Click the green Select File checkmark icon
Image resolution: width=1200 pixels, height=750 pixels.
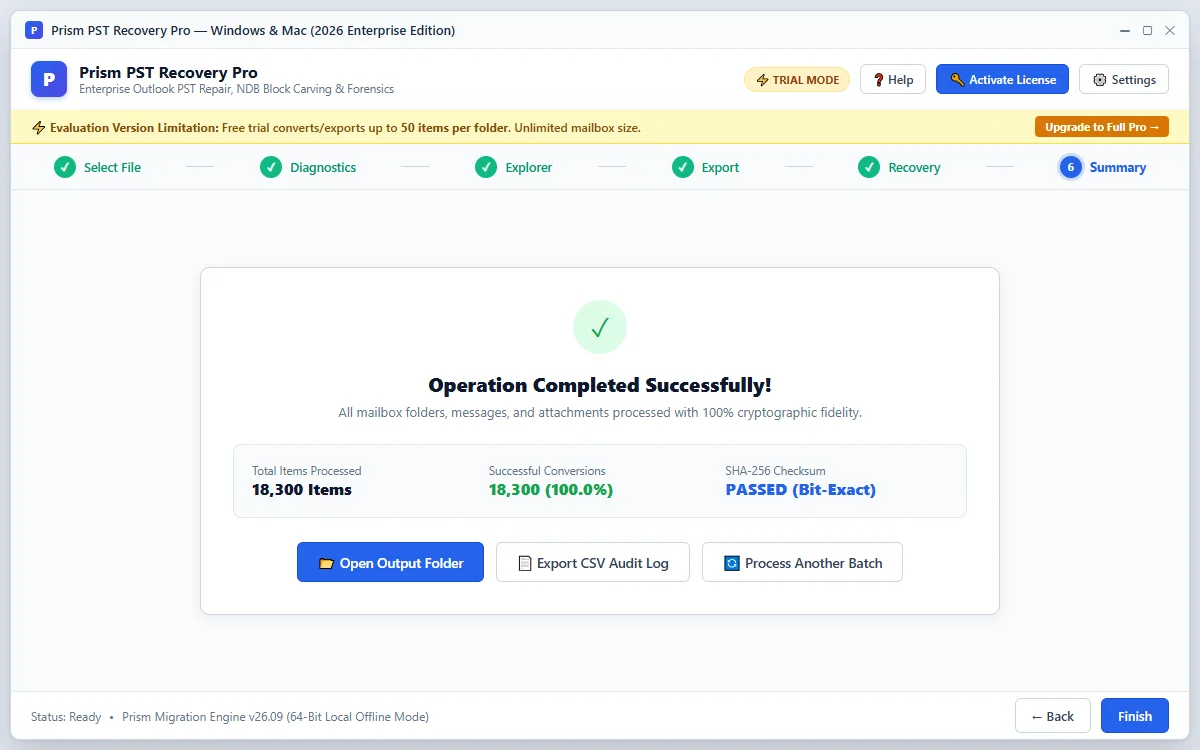click(65, 167)
